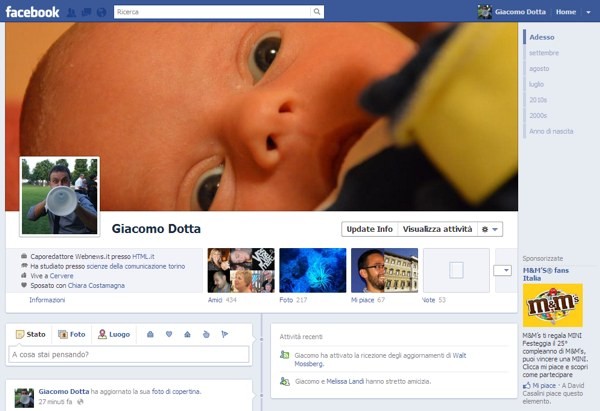600x411 pixels.
Task: Click the health life event icon
Action: coord(206,334)
